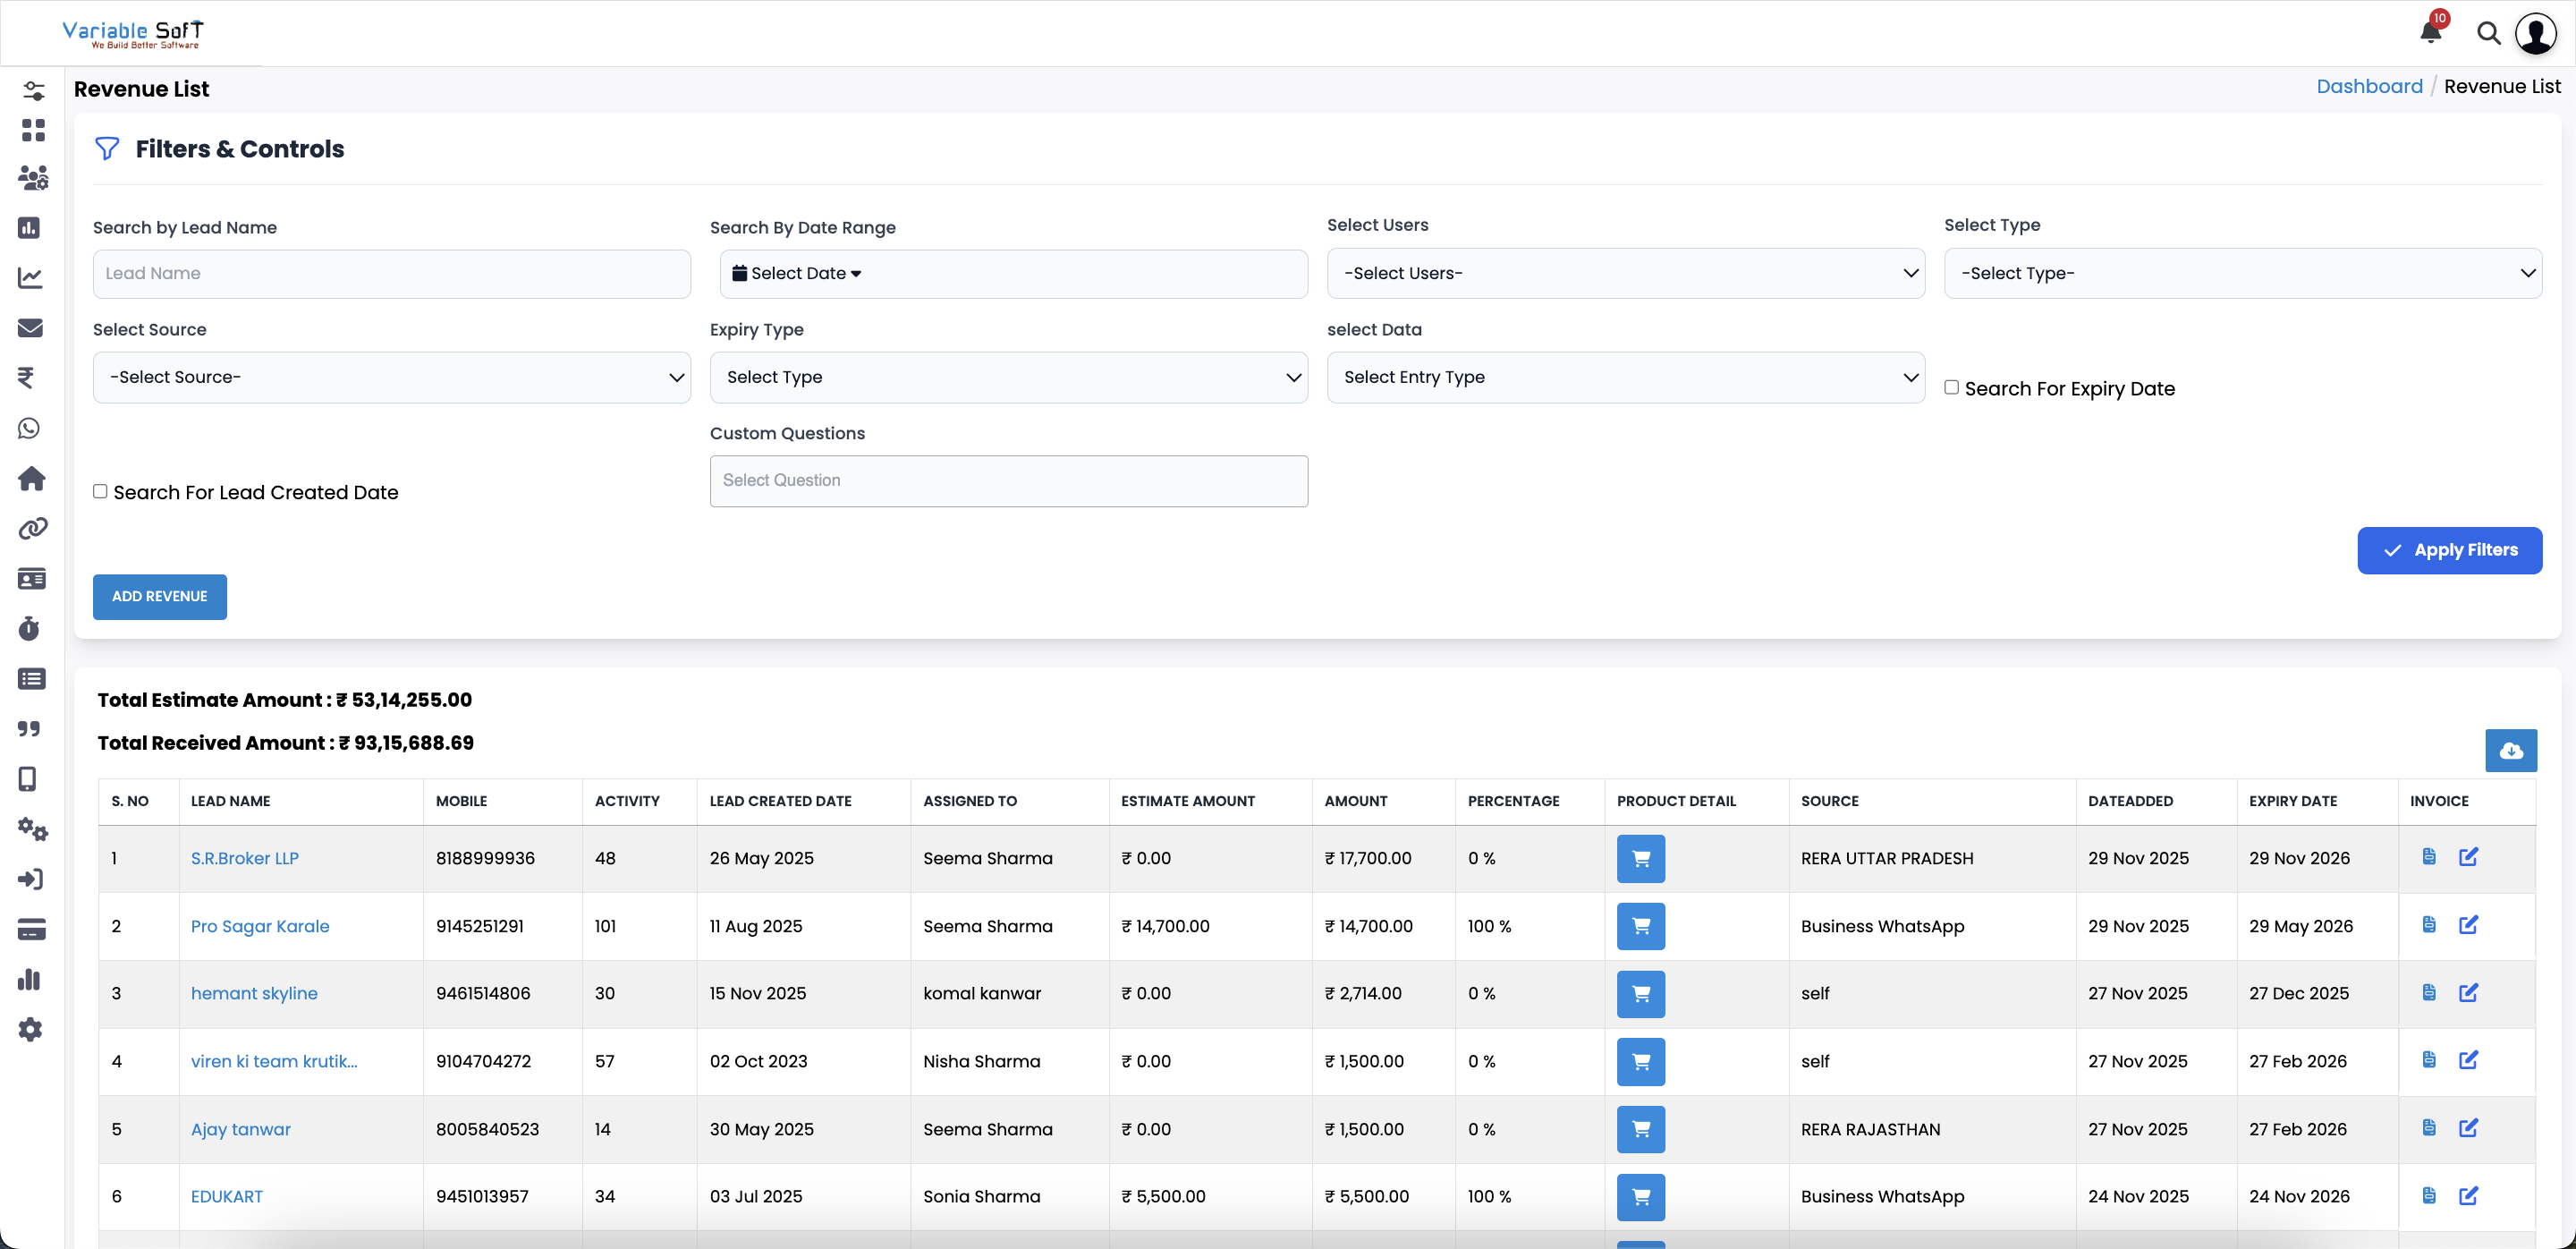Click the Lead Name search input field

[392, 273]
